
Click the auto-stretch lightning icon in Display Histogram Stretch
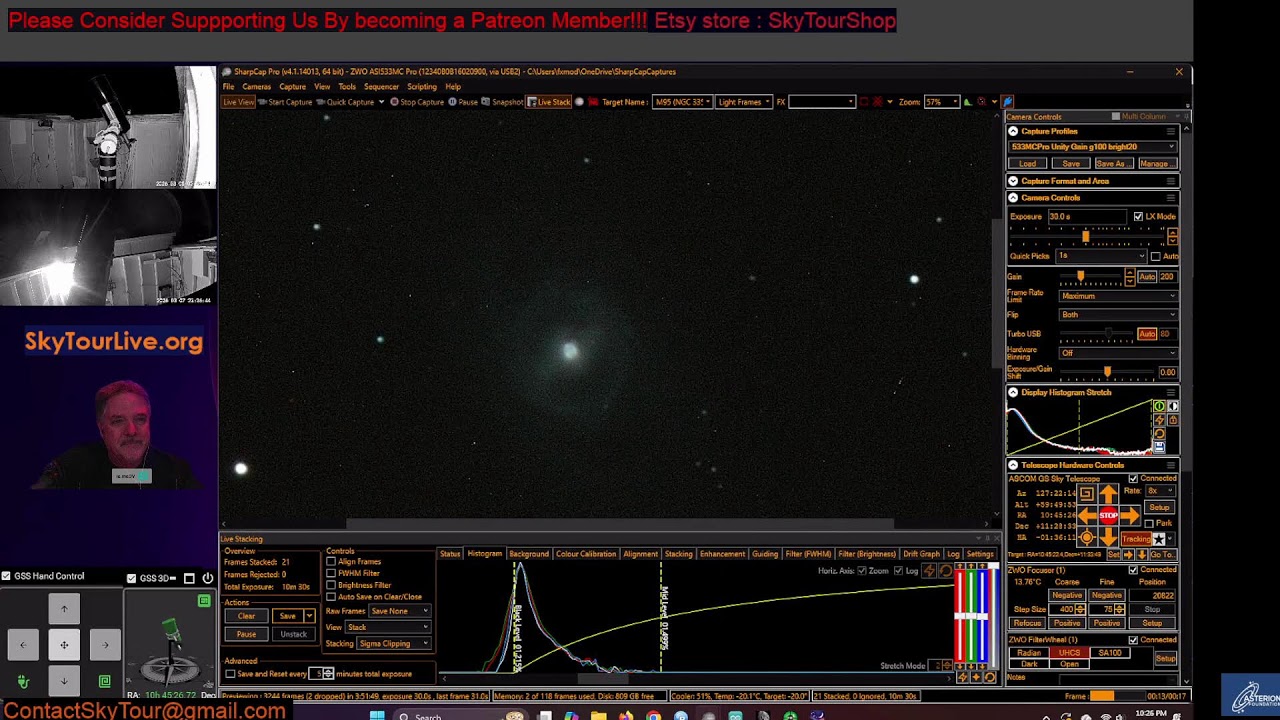(x=1159, y=420)
